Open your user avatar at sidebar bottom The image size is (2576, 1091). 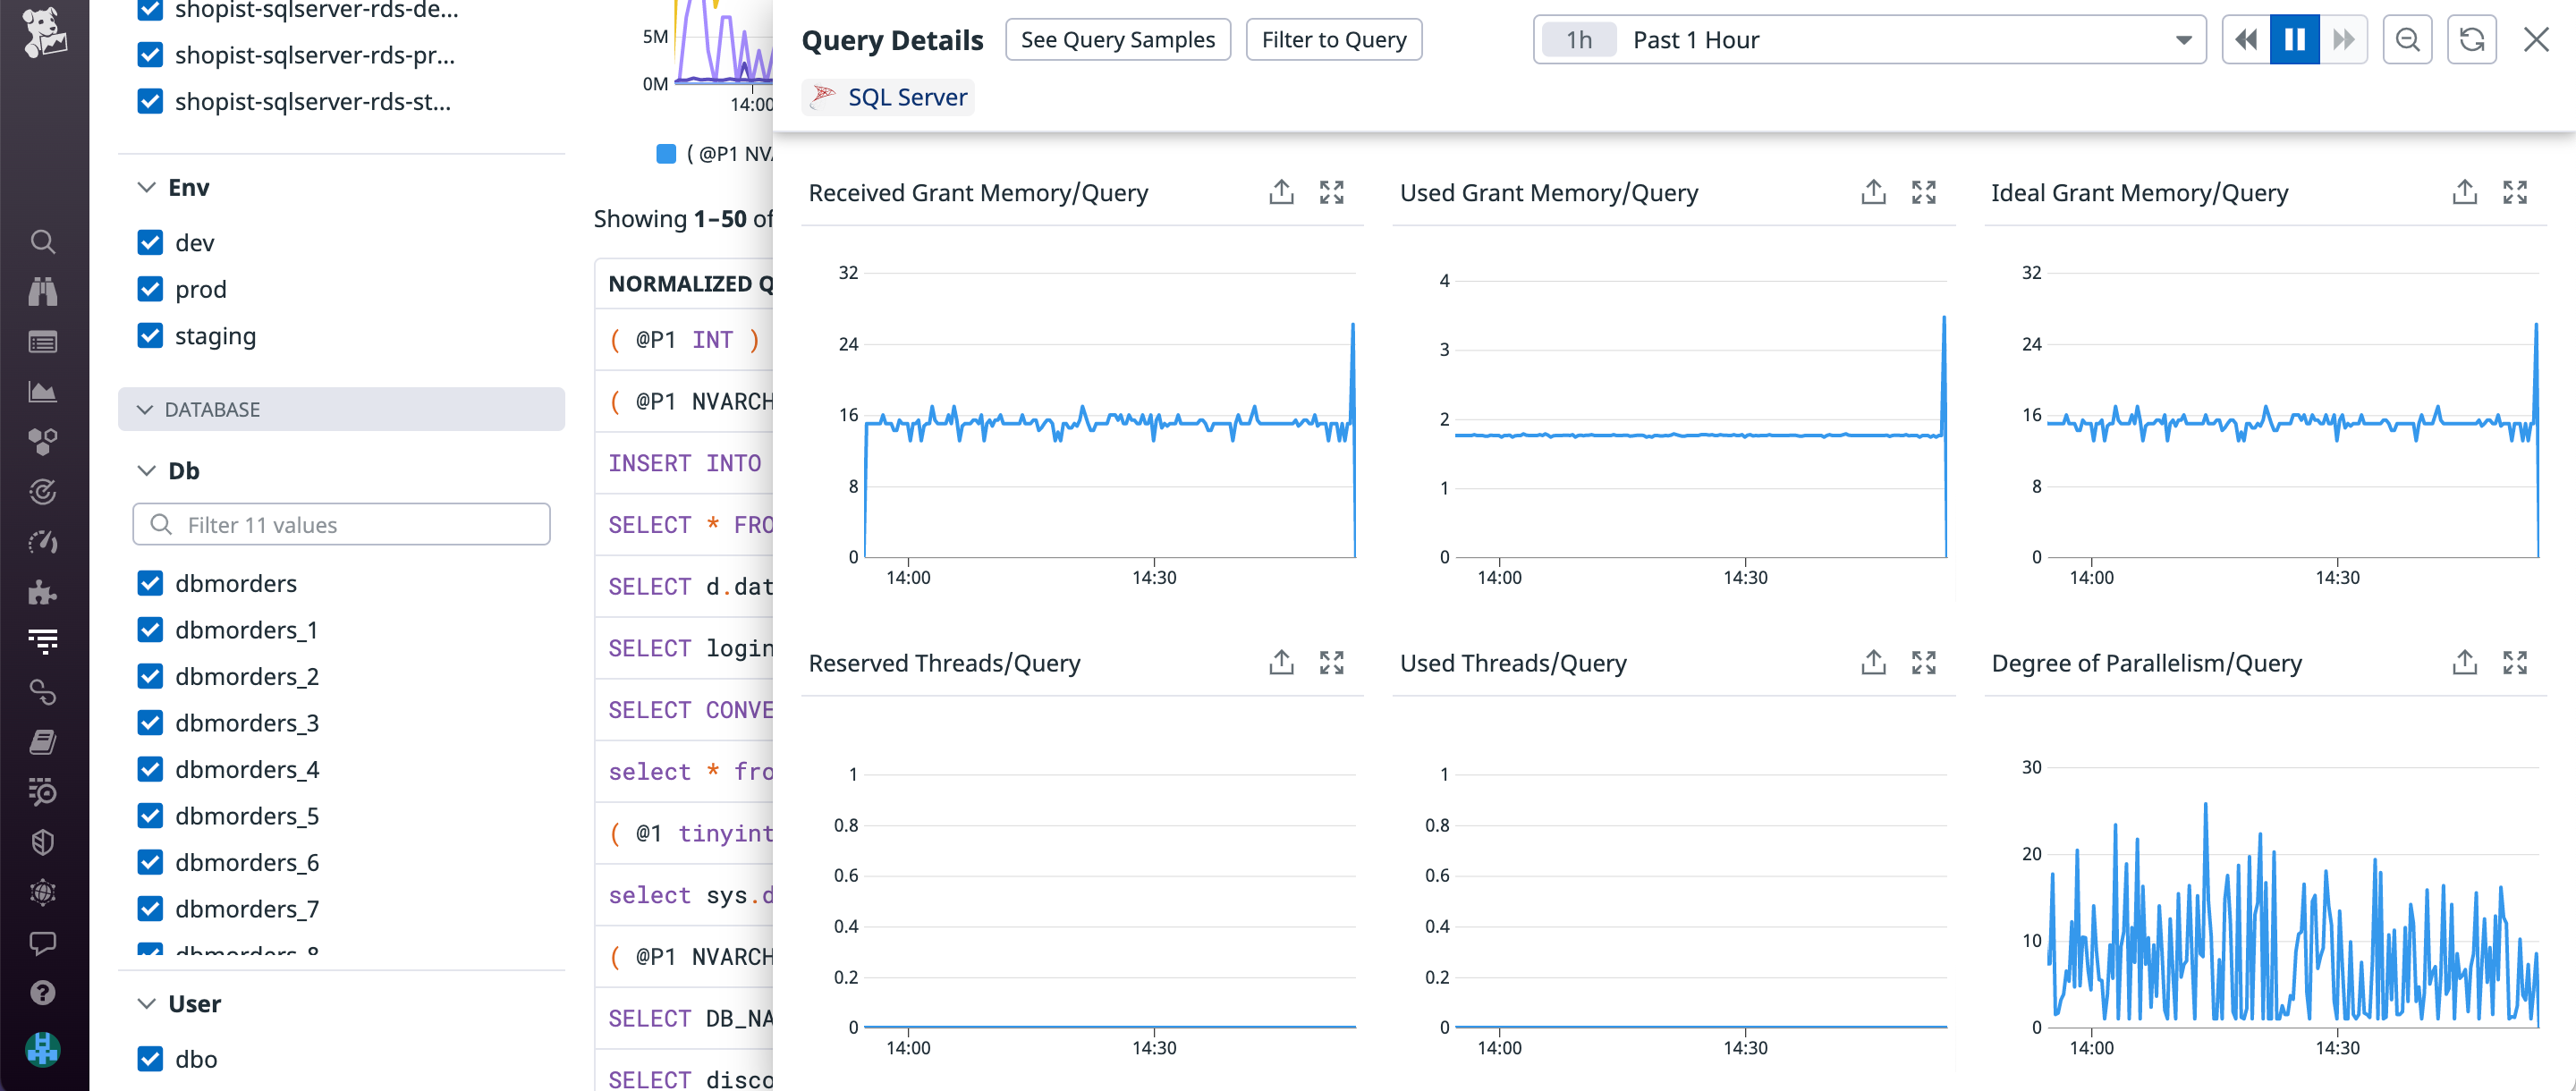pos(43,1050)
